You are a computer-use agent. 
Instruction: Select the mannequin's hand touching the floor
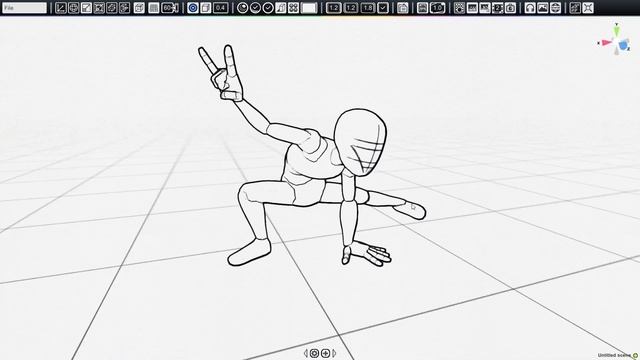tap(366, 253)
